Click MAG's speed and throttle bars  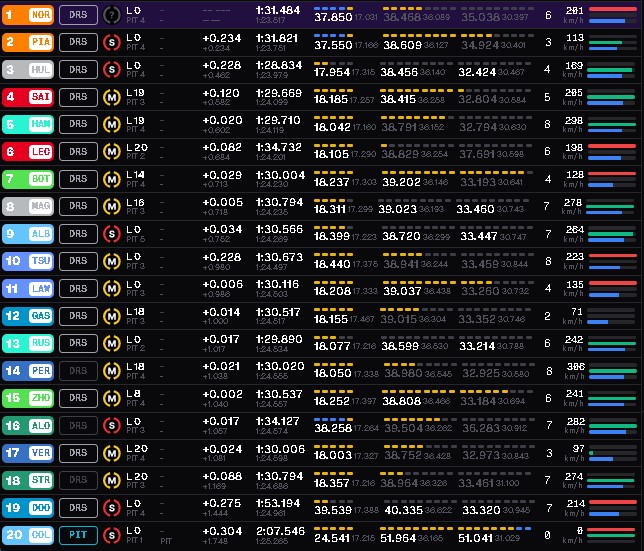pos(613,207)
